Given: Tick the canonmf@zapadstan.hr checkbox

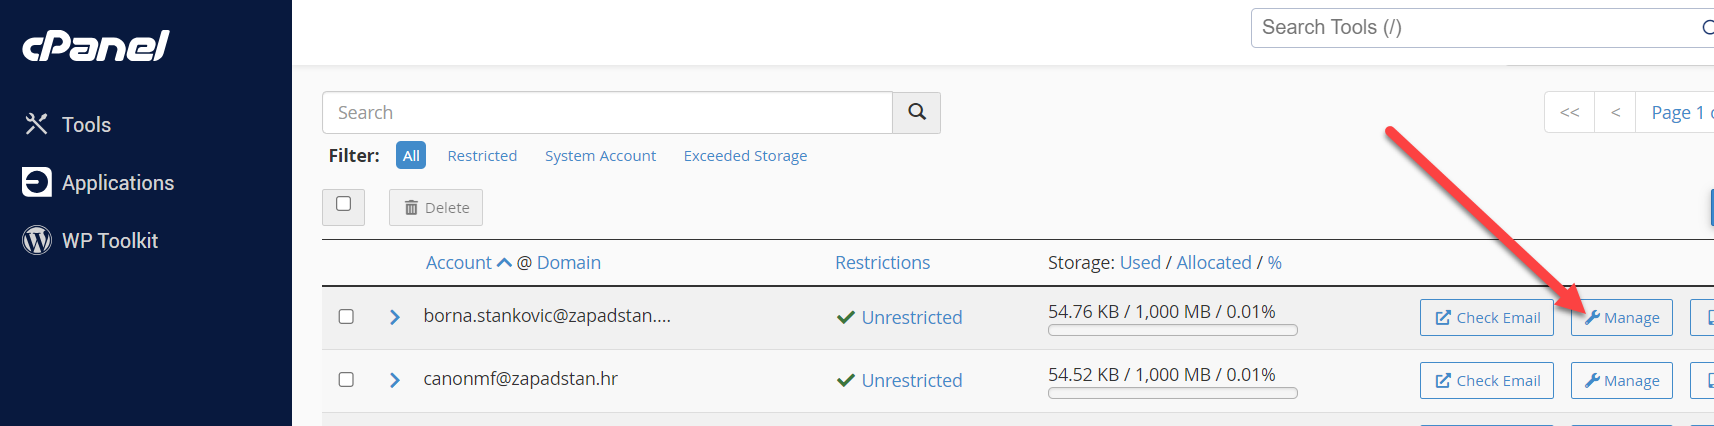Looking at the screenshot, I should (x=346, y=379).
